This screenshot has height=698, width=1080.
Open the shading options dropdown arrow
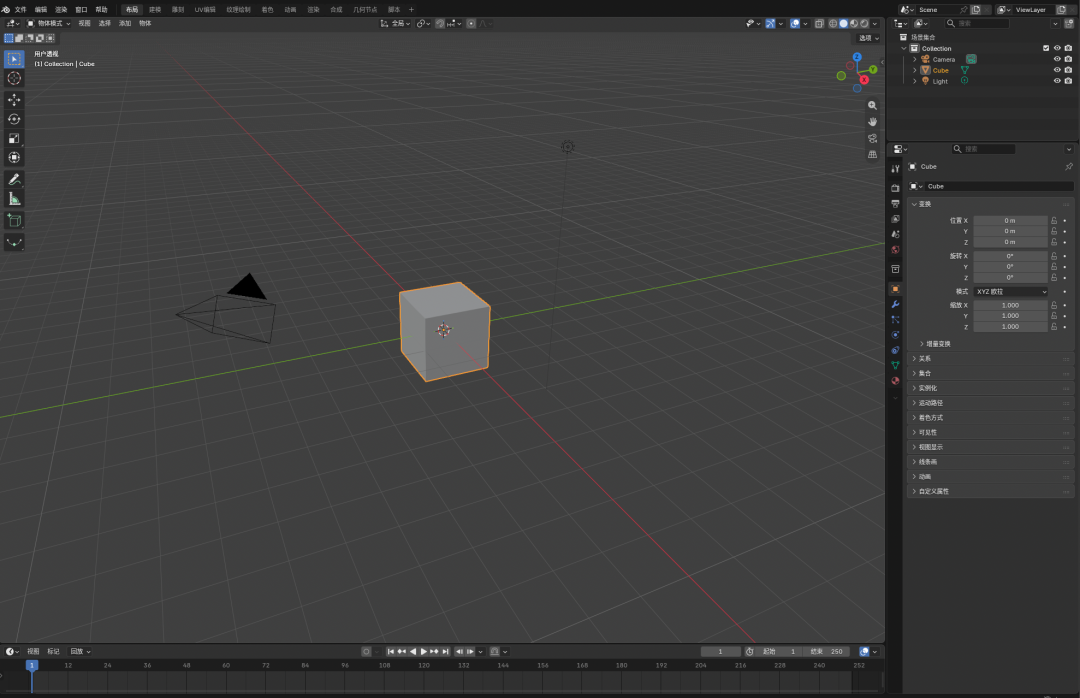[875, 23]
